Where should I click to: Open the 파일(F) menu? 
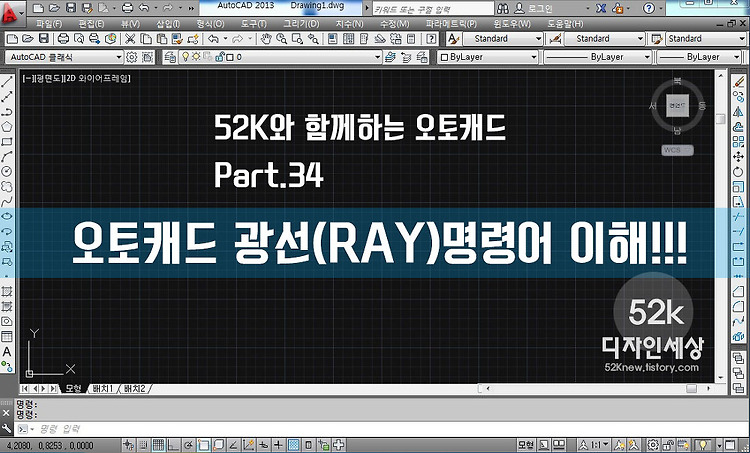click(49, 23)
